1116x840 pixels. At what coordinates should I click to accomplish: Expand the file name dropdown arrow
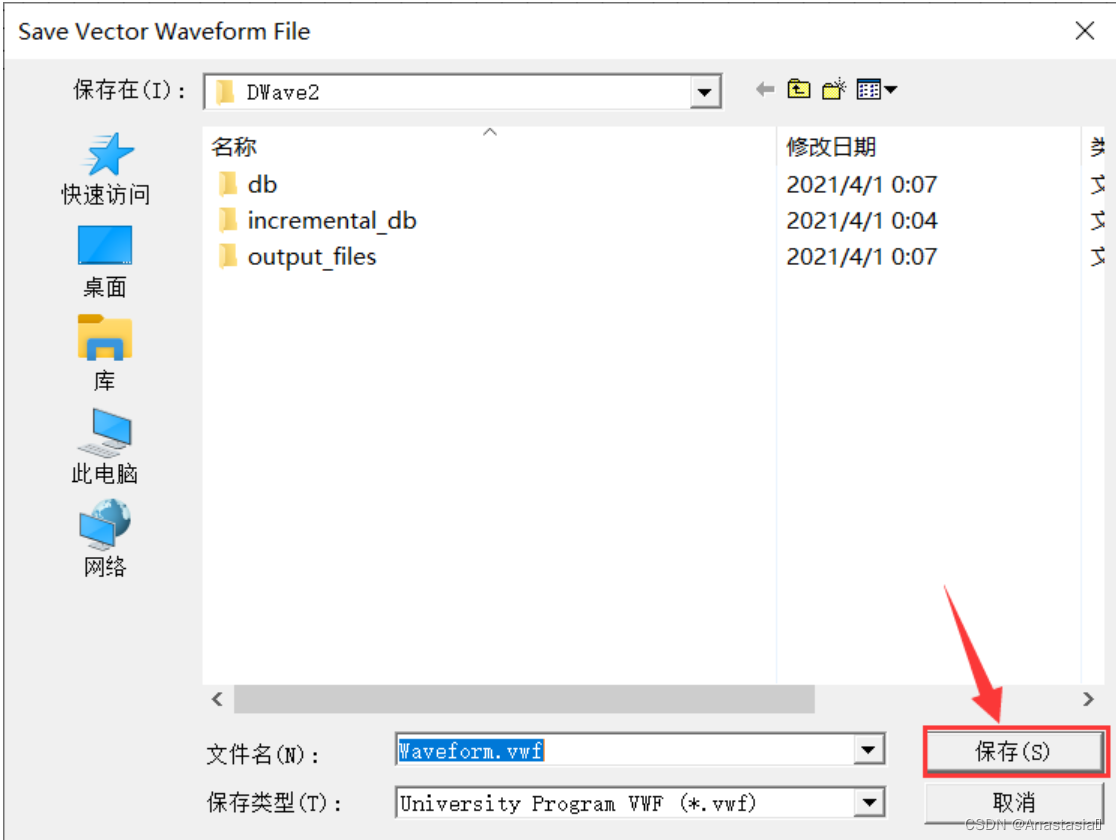pos(868,750)
